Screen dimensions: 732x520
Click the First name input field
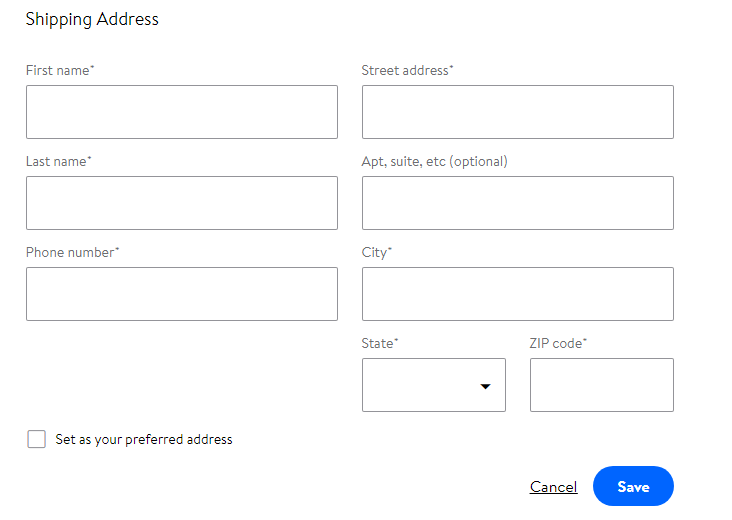(181, 112)
